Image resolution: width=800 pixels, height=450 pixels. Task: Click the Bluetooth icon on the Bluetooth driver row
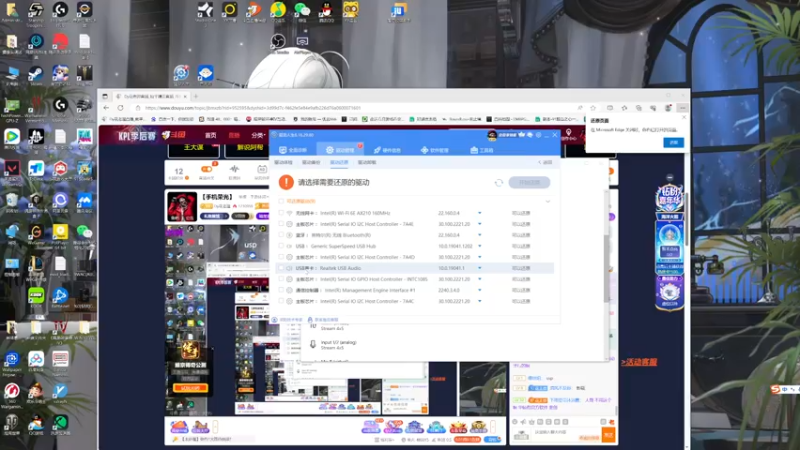[289, 235]
